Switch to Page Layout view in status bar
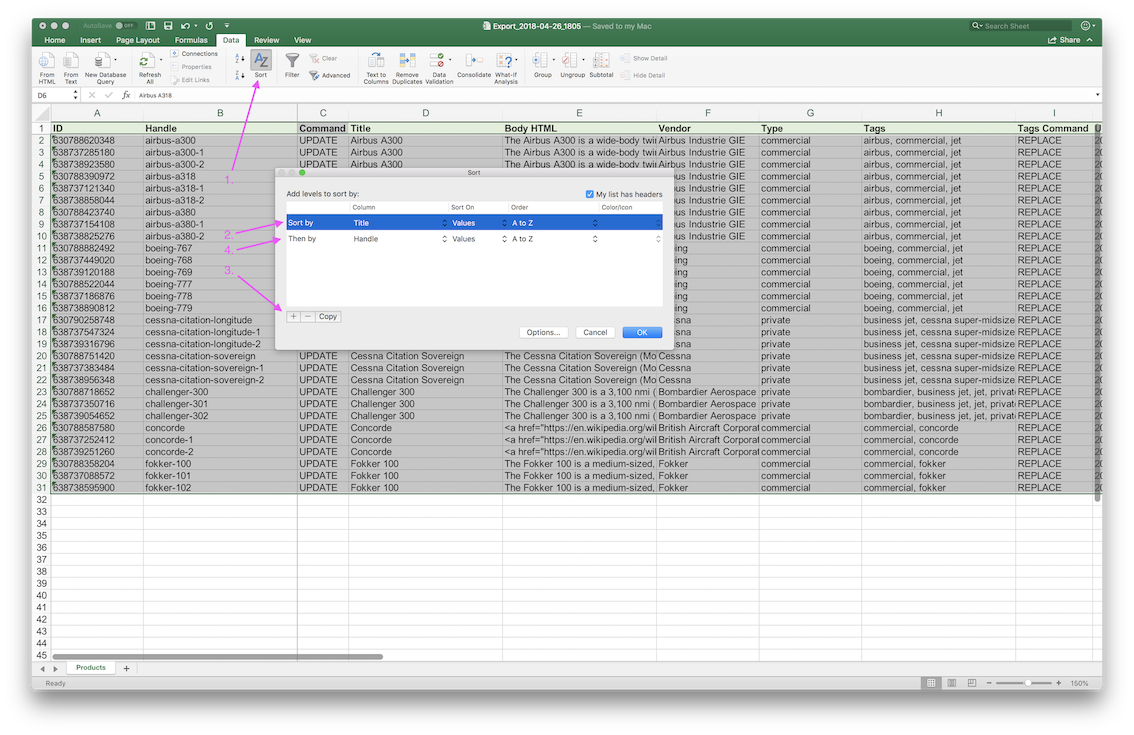 point(951,683)
